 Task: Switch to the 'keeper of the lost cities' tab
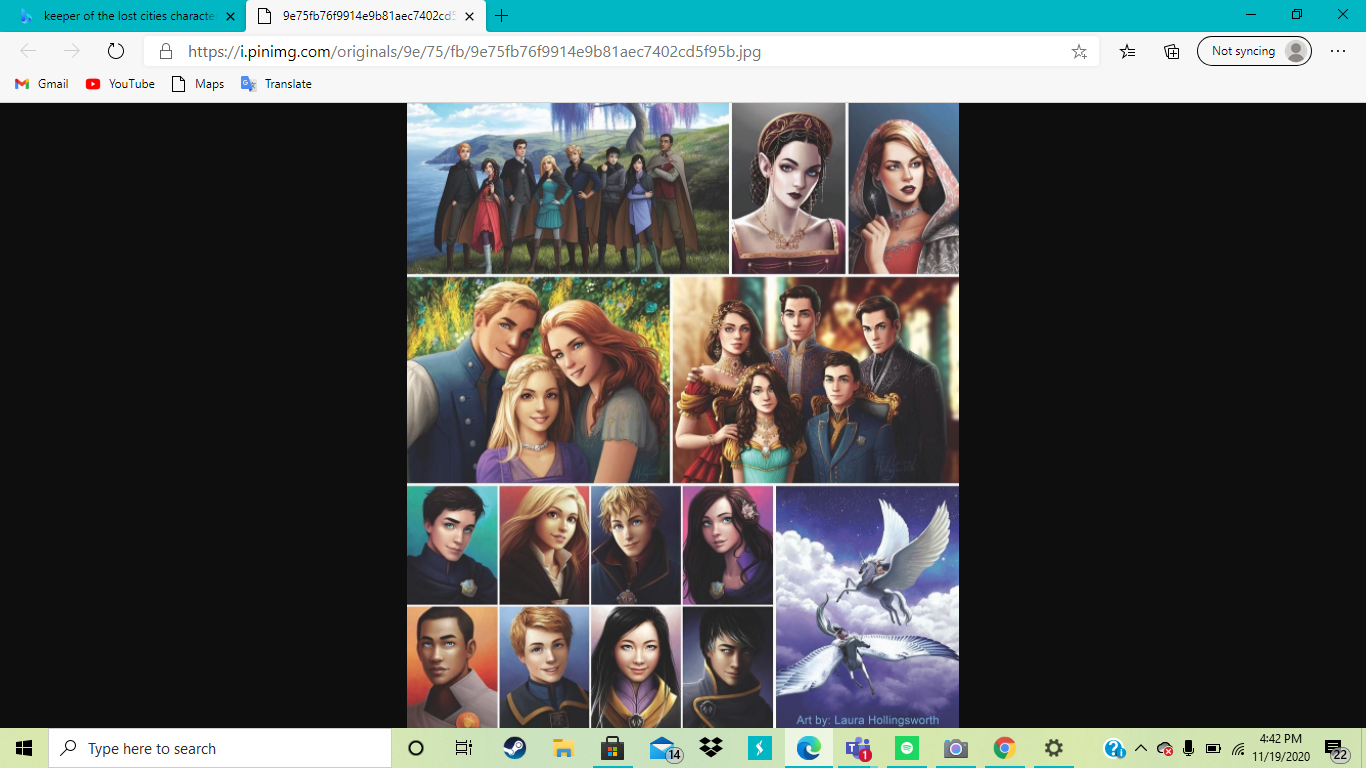125,16
